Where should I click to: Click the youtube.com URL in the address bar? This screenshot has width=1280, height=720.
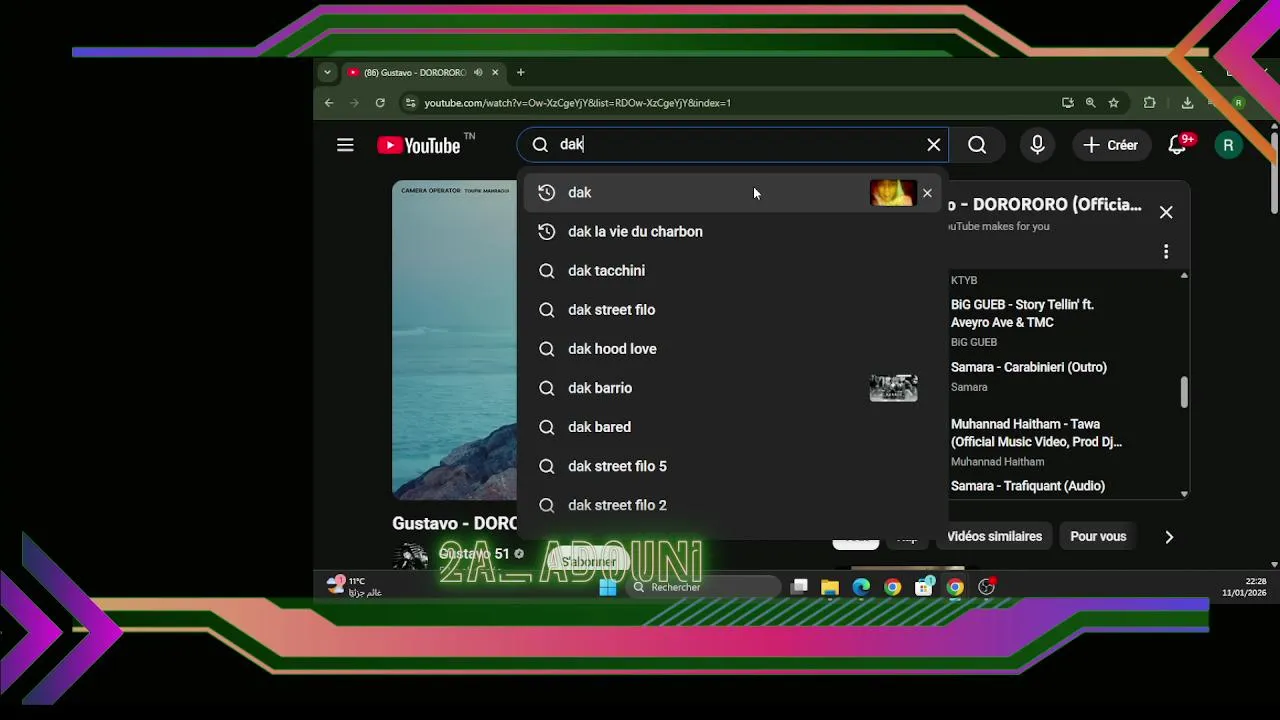[x=577, y=103]
